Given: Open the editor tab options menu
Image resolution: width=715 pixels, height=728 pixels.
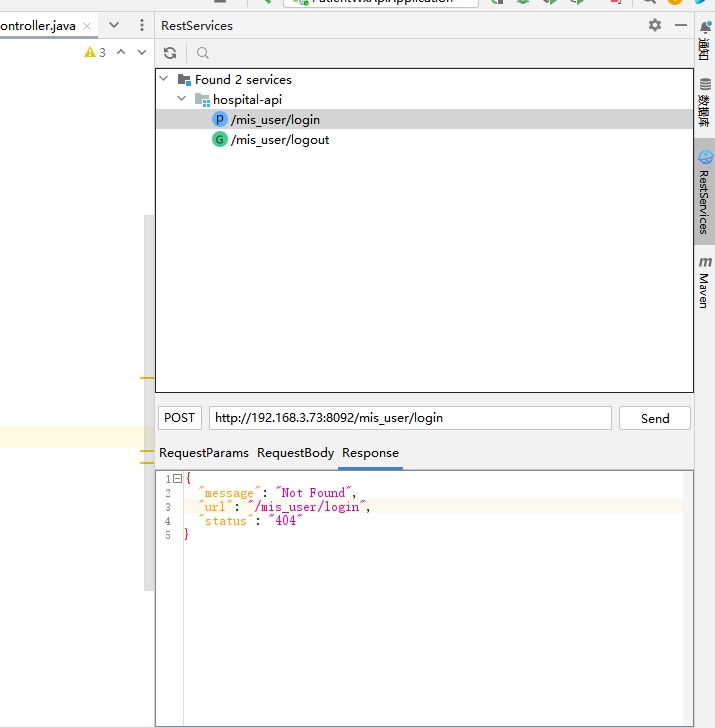Looking at the screenshot, I should point(142,25).
